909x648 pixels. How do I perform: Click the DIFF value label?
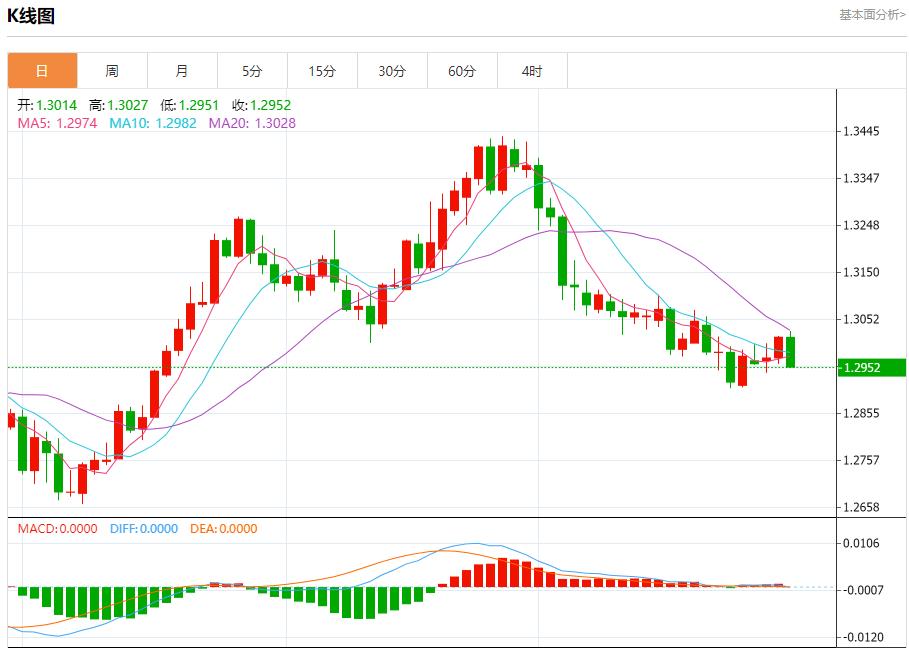[144, 529]
